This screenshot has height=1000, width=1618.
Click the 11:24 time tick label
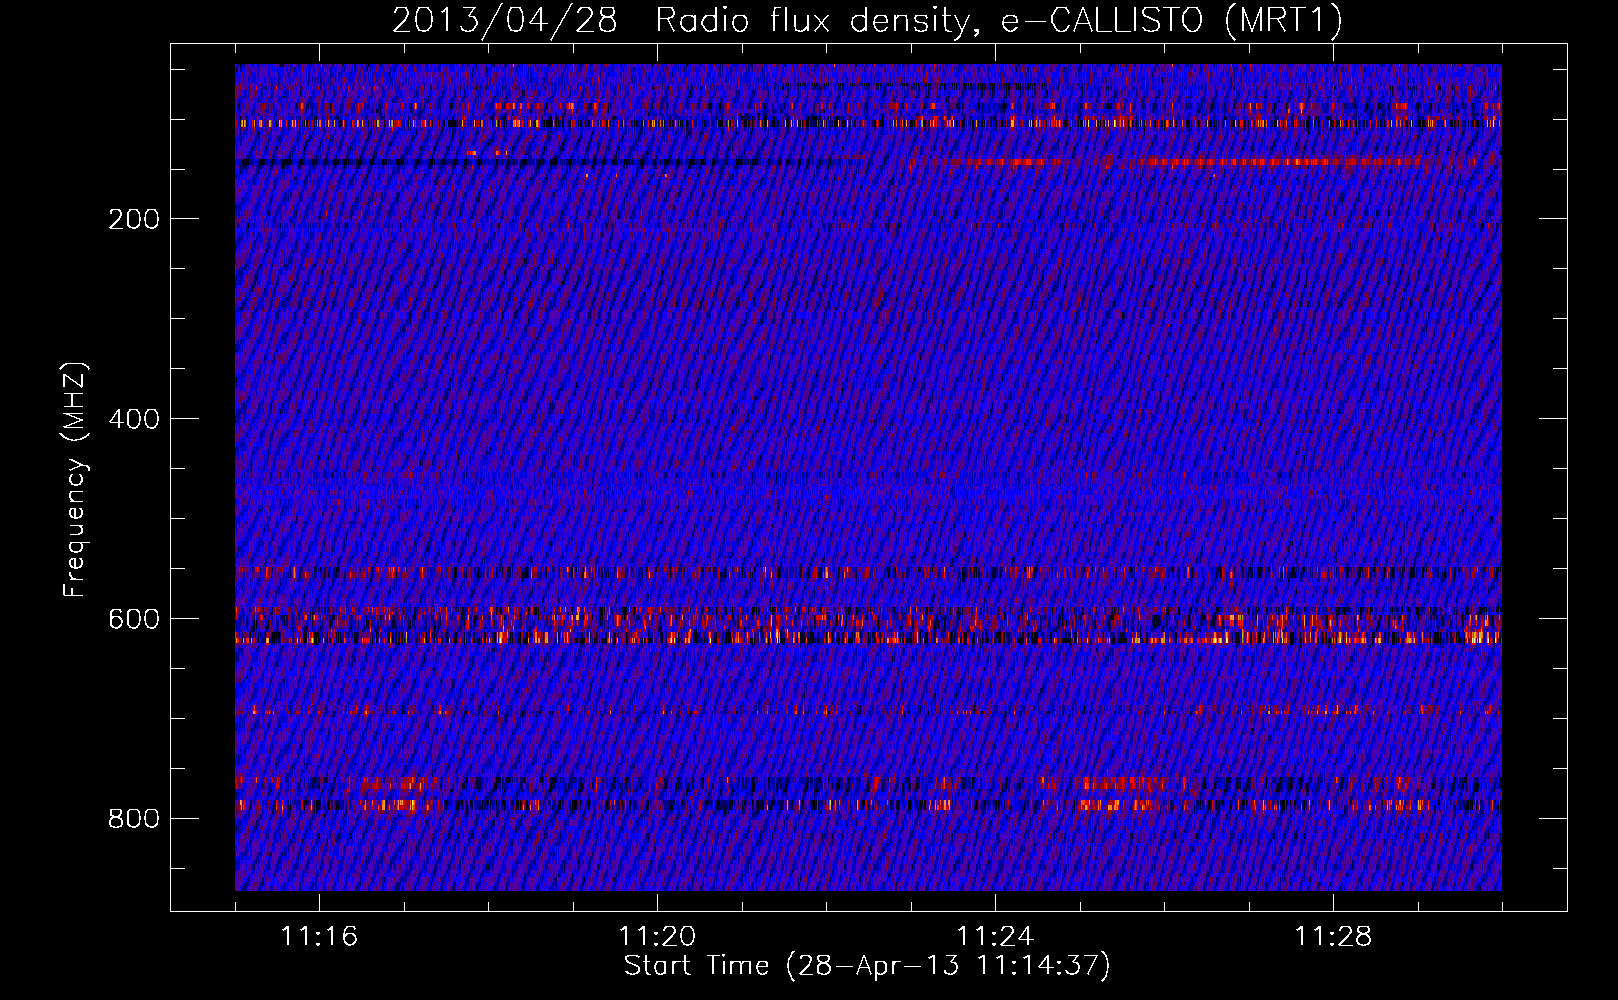tap(995, 936)
